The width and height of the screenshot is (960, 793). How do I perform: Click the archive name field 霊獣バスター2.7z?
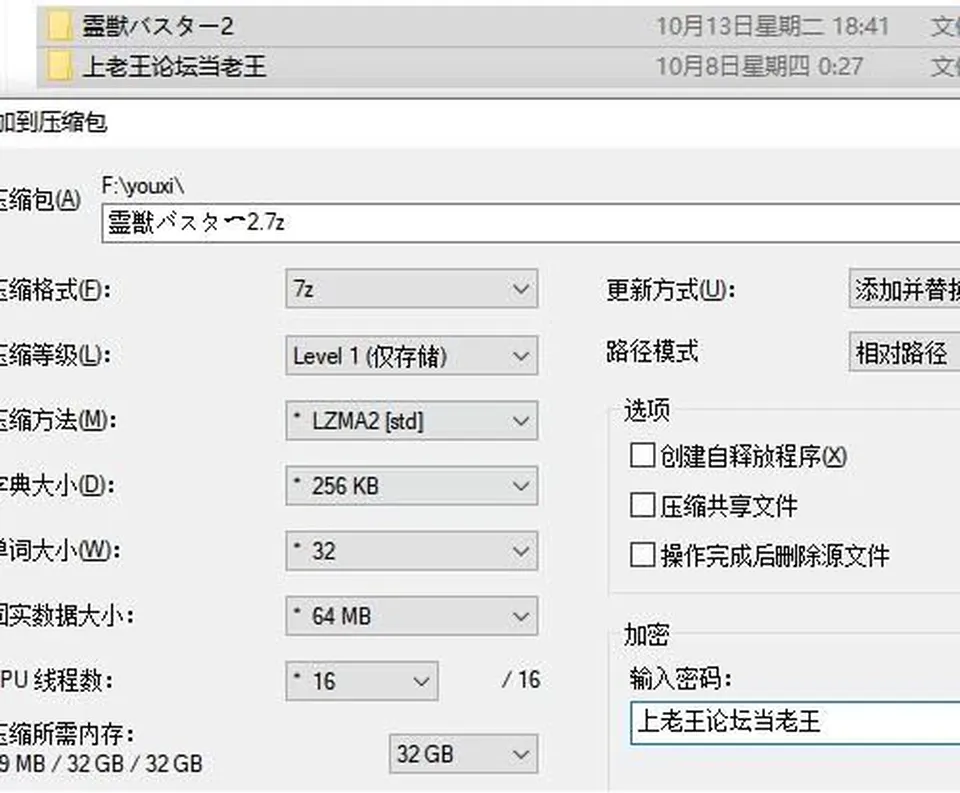tap(531, 223)
